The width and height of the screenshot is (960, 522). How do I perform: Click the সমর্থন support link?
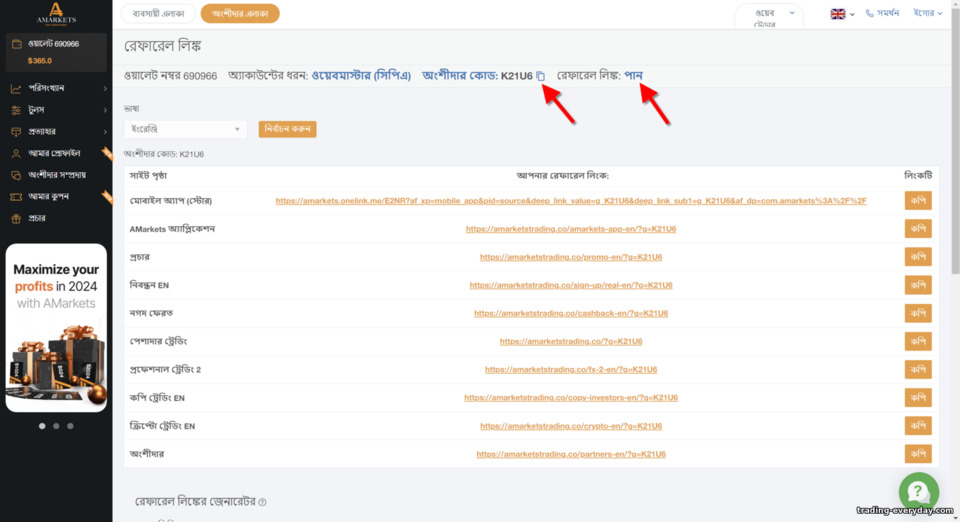pos(888,13)
